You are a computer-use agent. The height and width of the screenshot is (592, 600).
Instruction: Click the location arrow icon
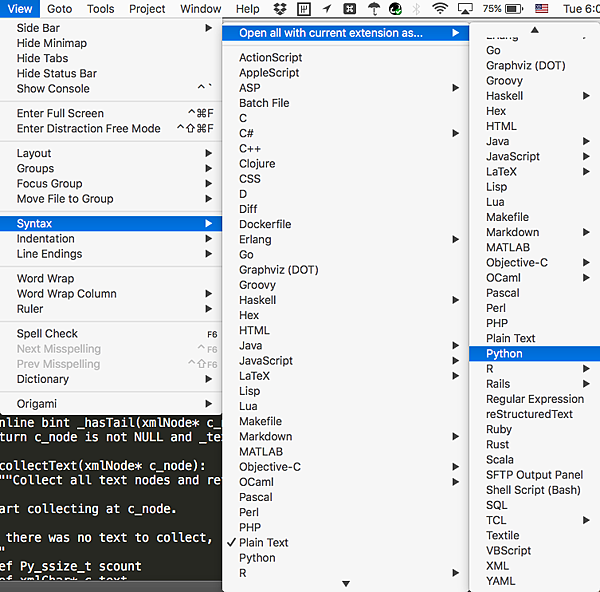(328, 9)
